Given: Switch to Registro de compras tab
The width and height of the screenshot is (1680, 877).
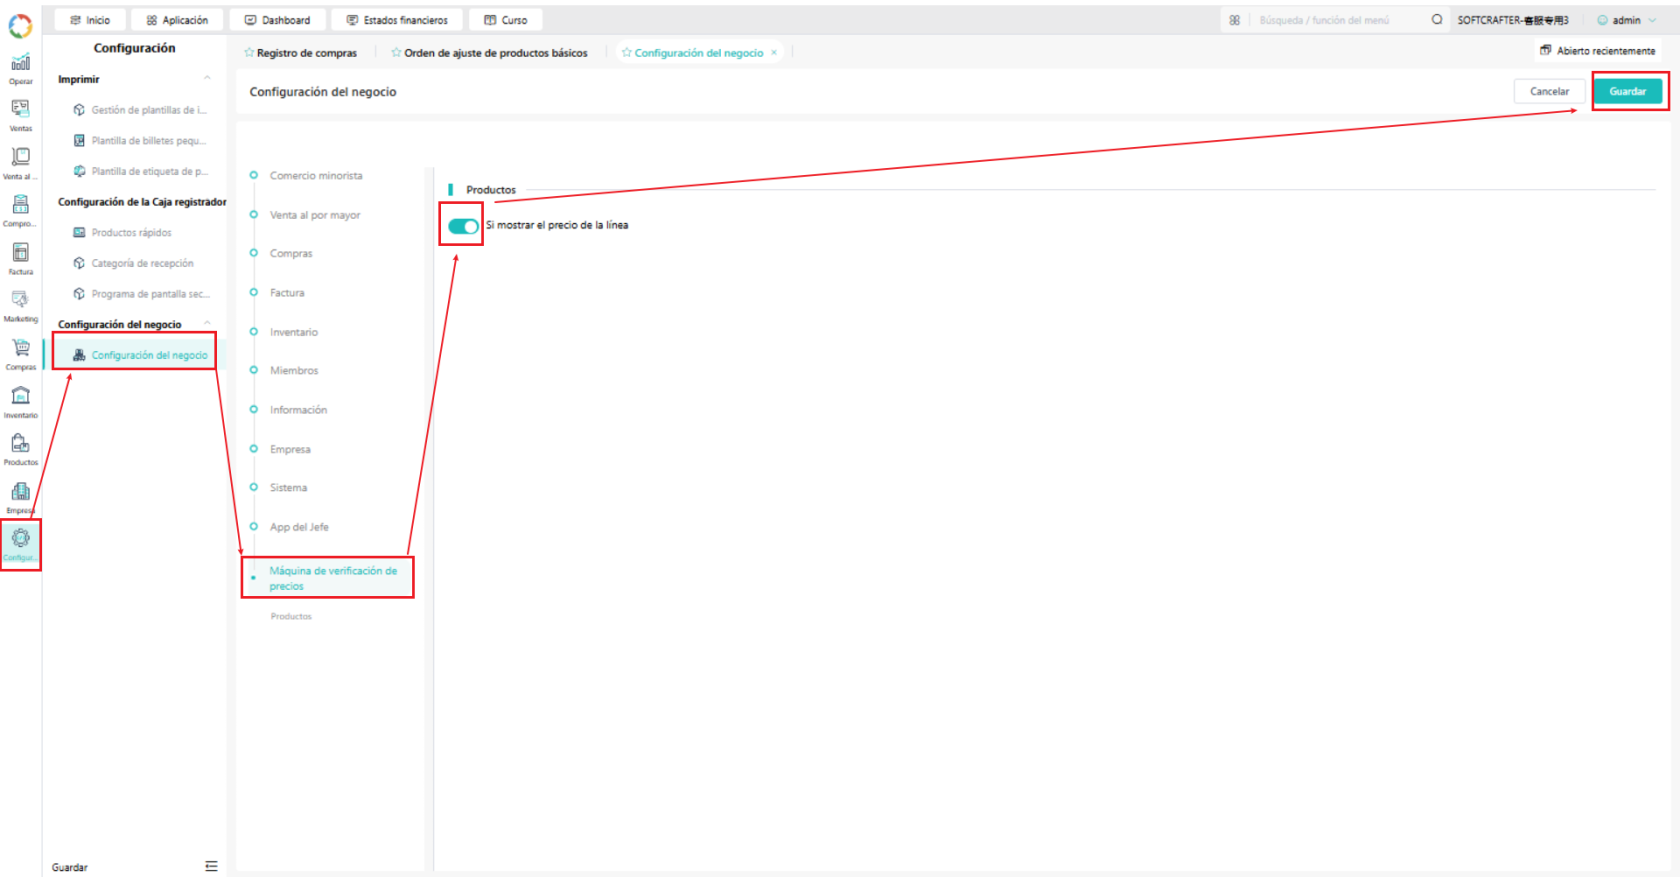Looking at the screenshot, I should pos(301,53).
